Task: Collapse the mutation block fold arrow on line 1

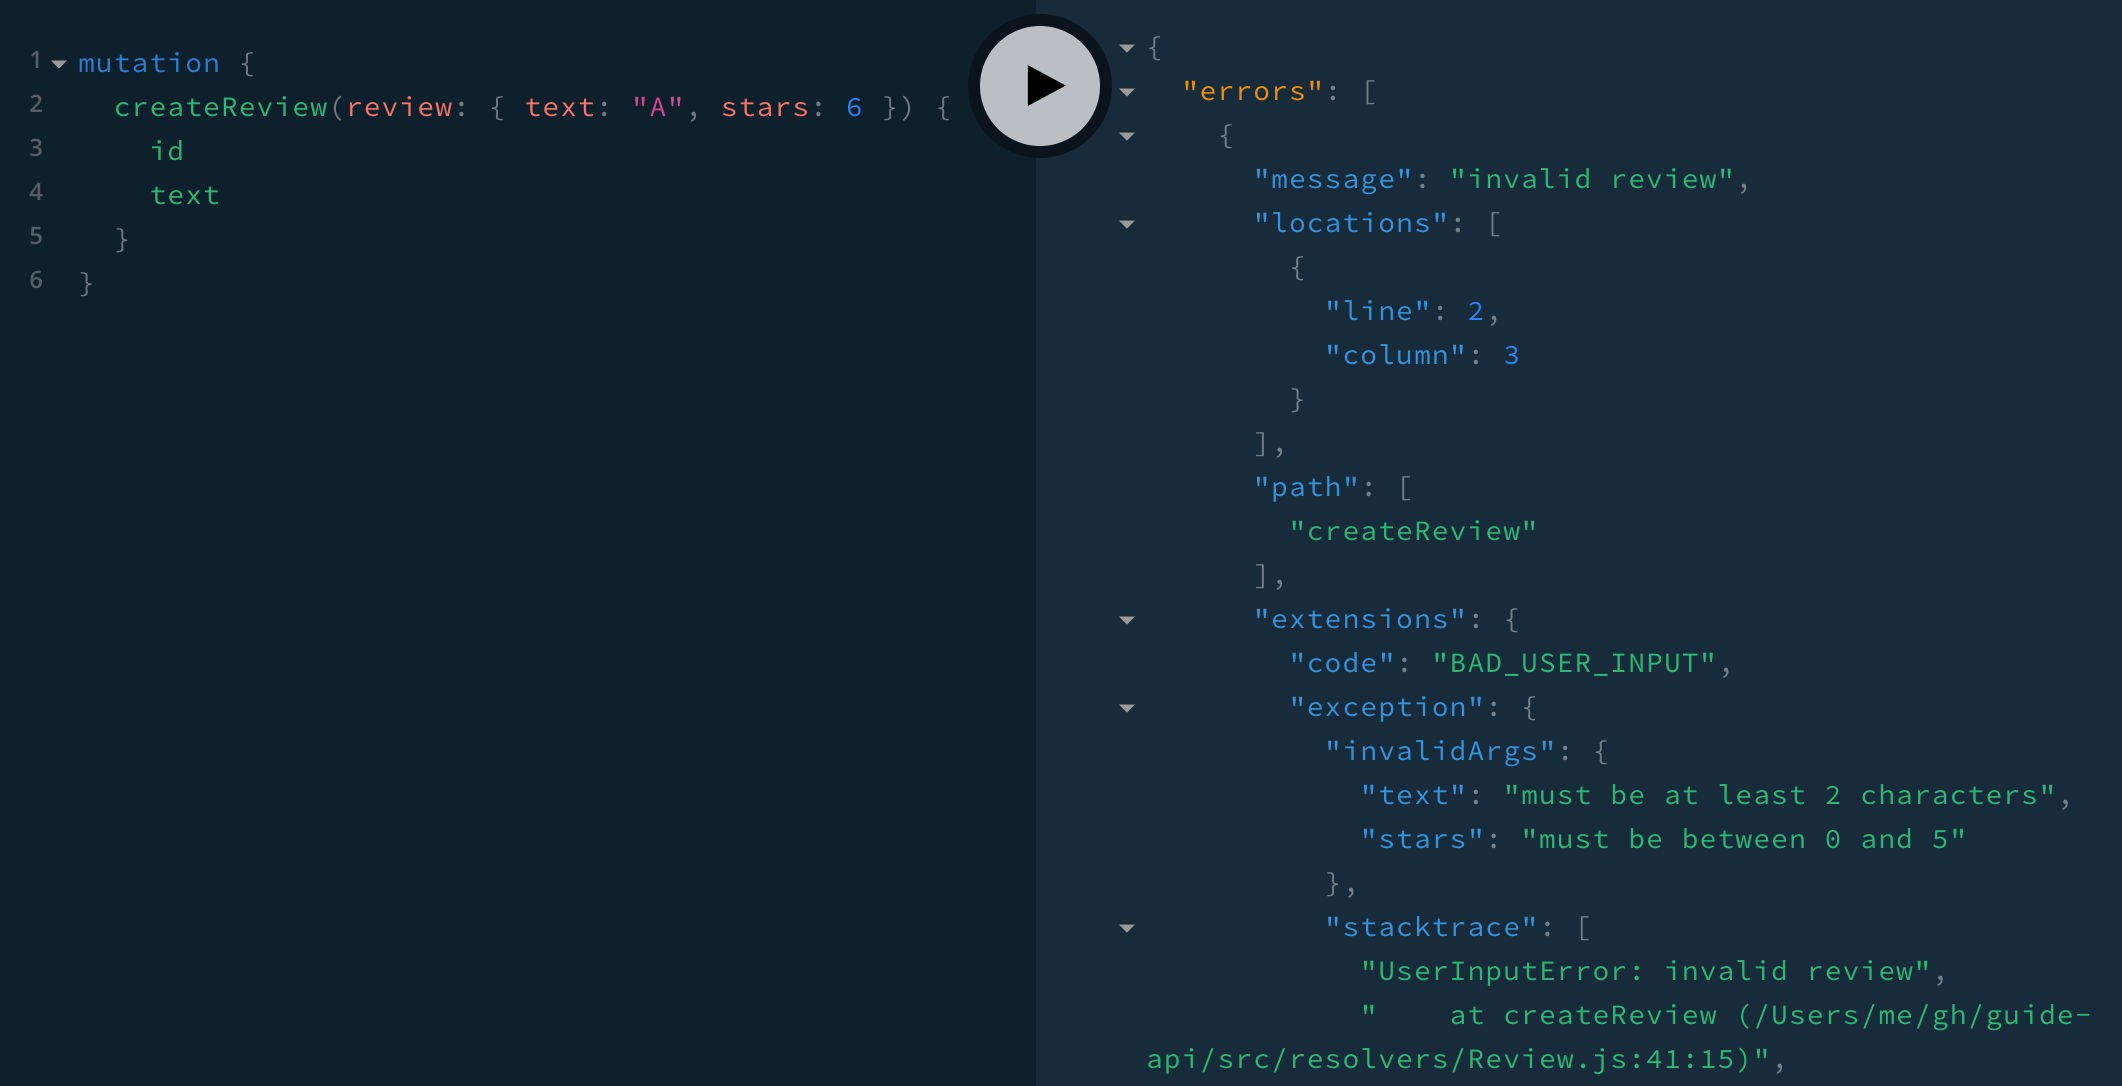Action: (x=59, y=64)
